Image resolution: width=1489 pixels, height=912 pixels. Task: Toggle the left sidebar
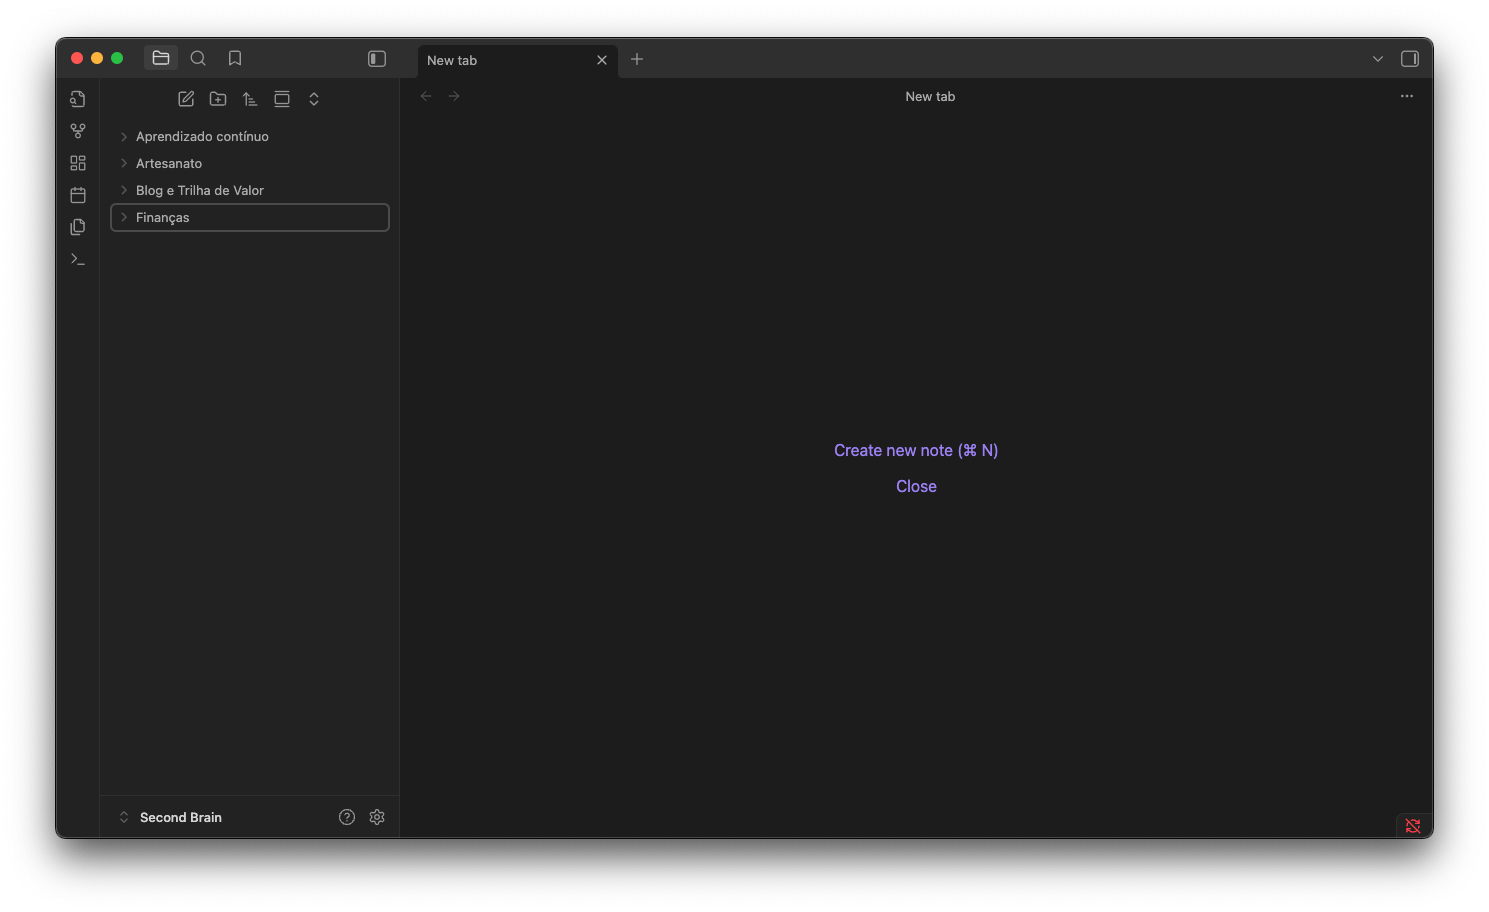[x=377, y=59]
